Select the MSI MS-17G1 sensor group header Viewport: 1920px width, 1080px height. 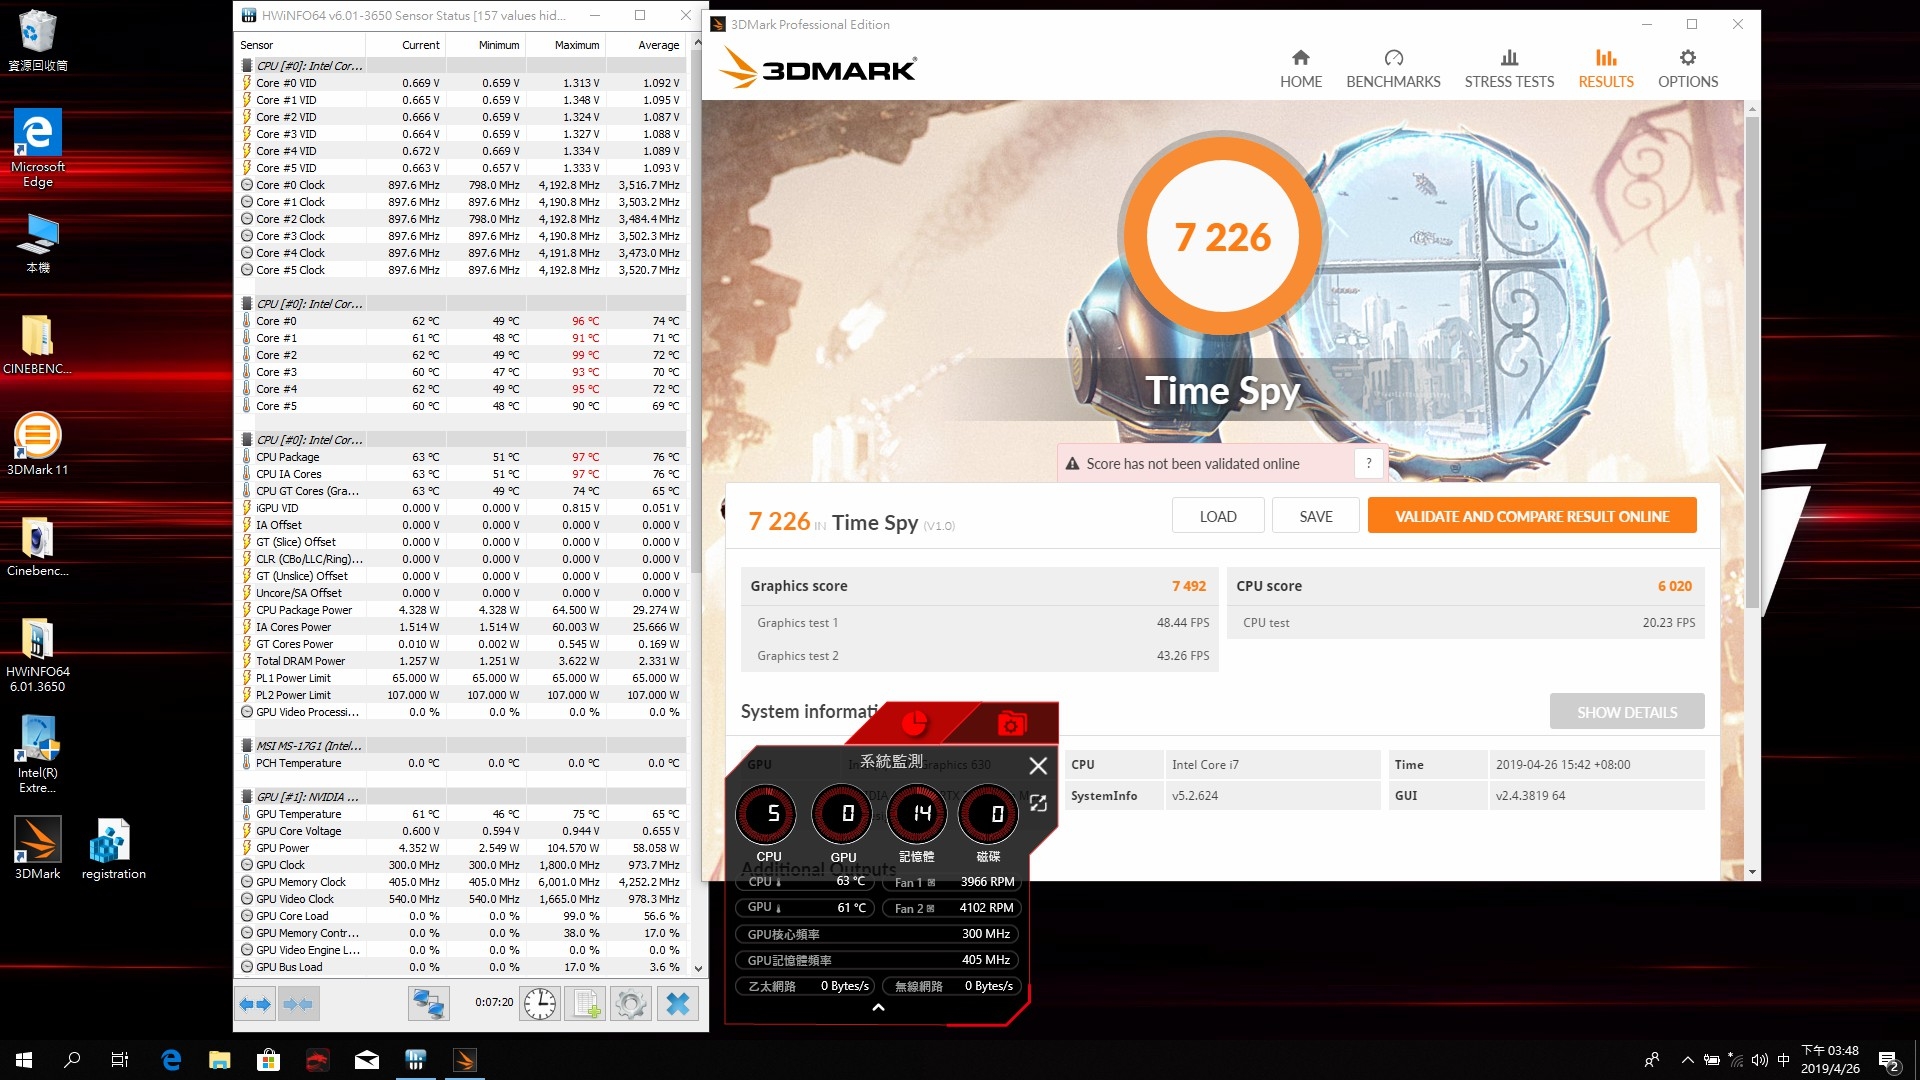coord(461,746)
